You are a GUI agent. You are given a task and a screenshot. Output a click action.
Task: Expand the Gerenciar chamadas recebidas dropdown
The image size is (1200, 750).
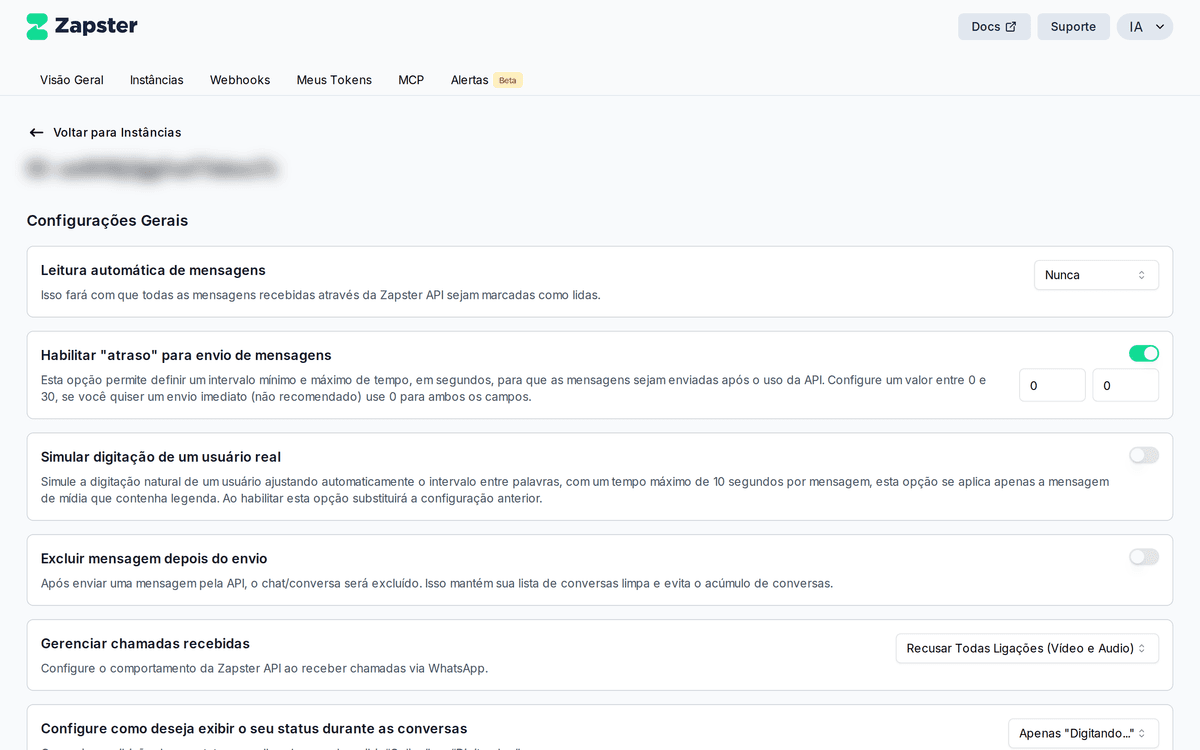(1026, 648)
